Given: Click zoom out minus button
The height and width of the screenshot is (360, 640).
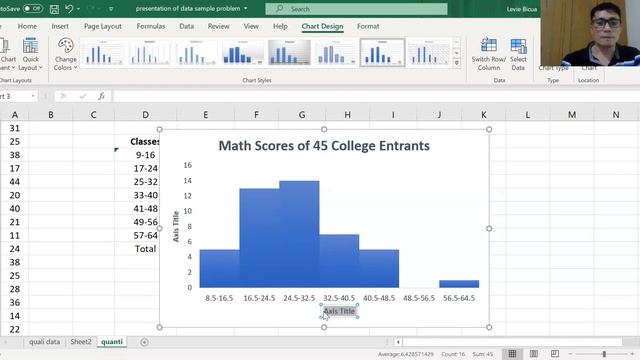Looking at the screenshot, I should click(570, 354).
